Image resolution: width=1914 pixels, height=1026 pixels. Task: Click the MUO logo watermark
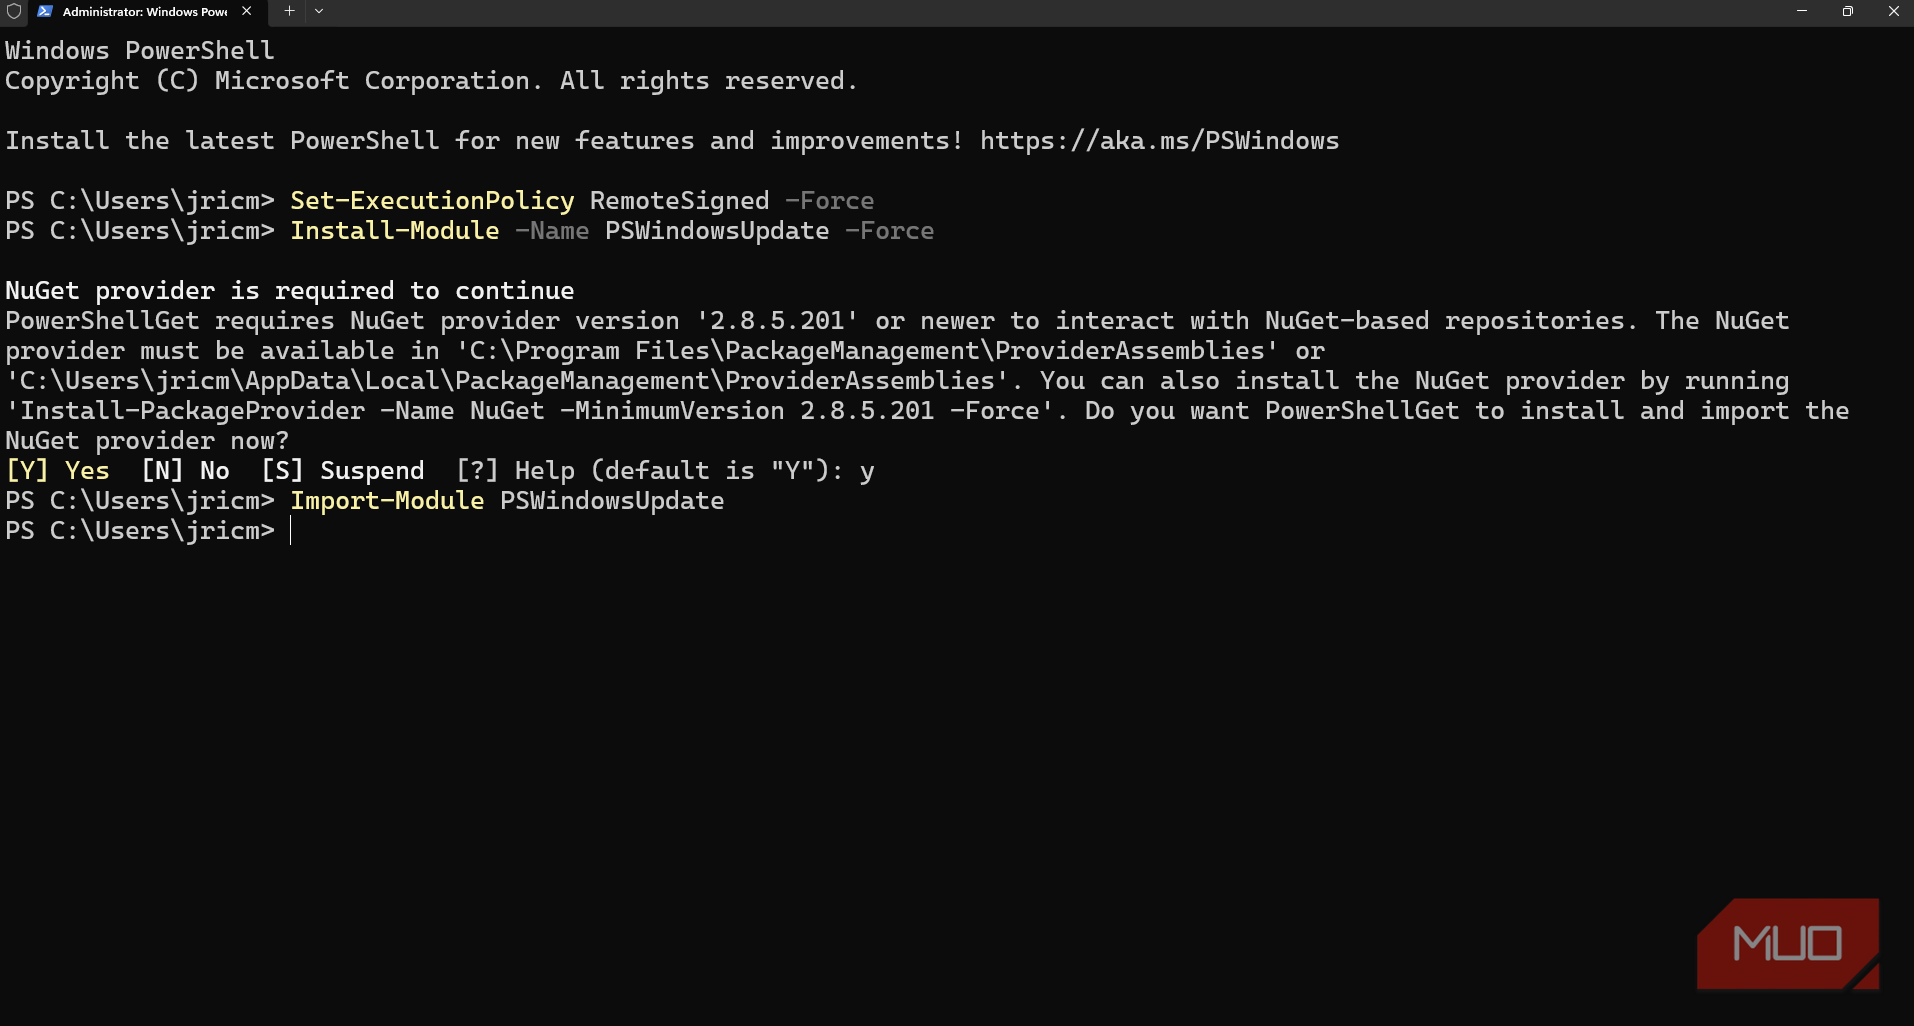1787,943
